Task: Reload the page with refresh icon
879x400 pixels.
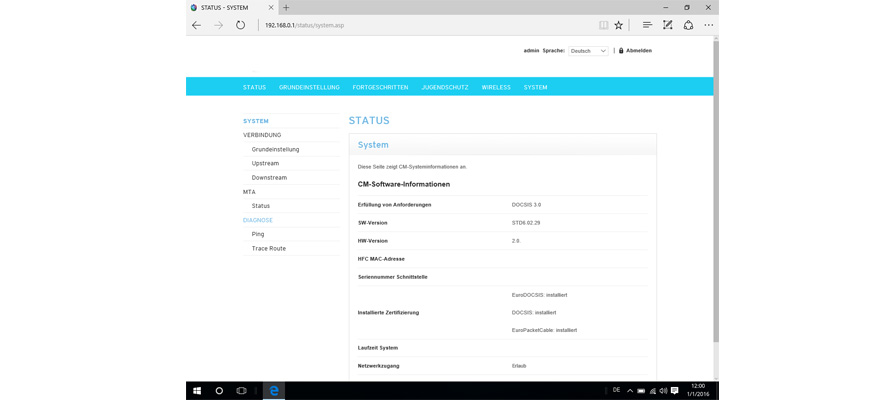Action: (x=240, y=25)
